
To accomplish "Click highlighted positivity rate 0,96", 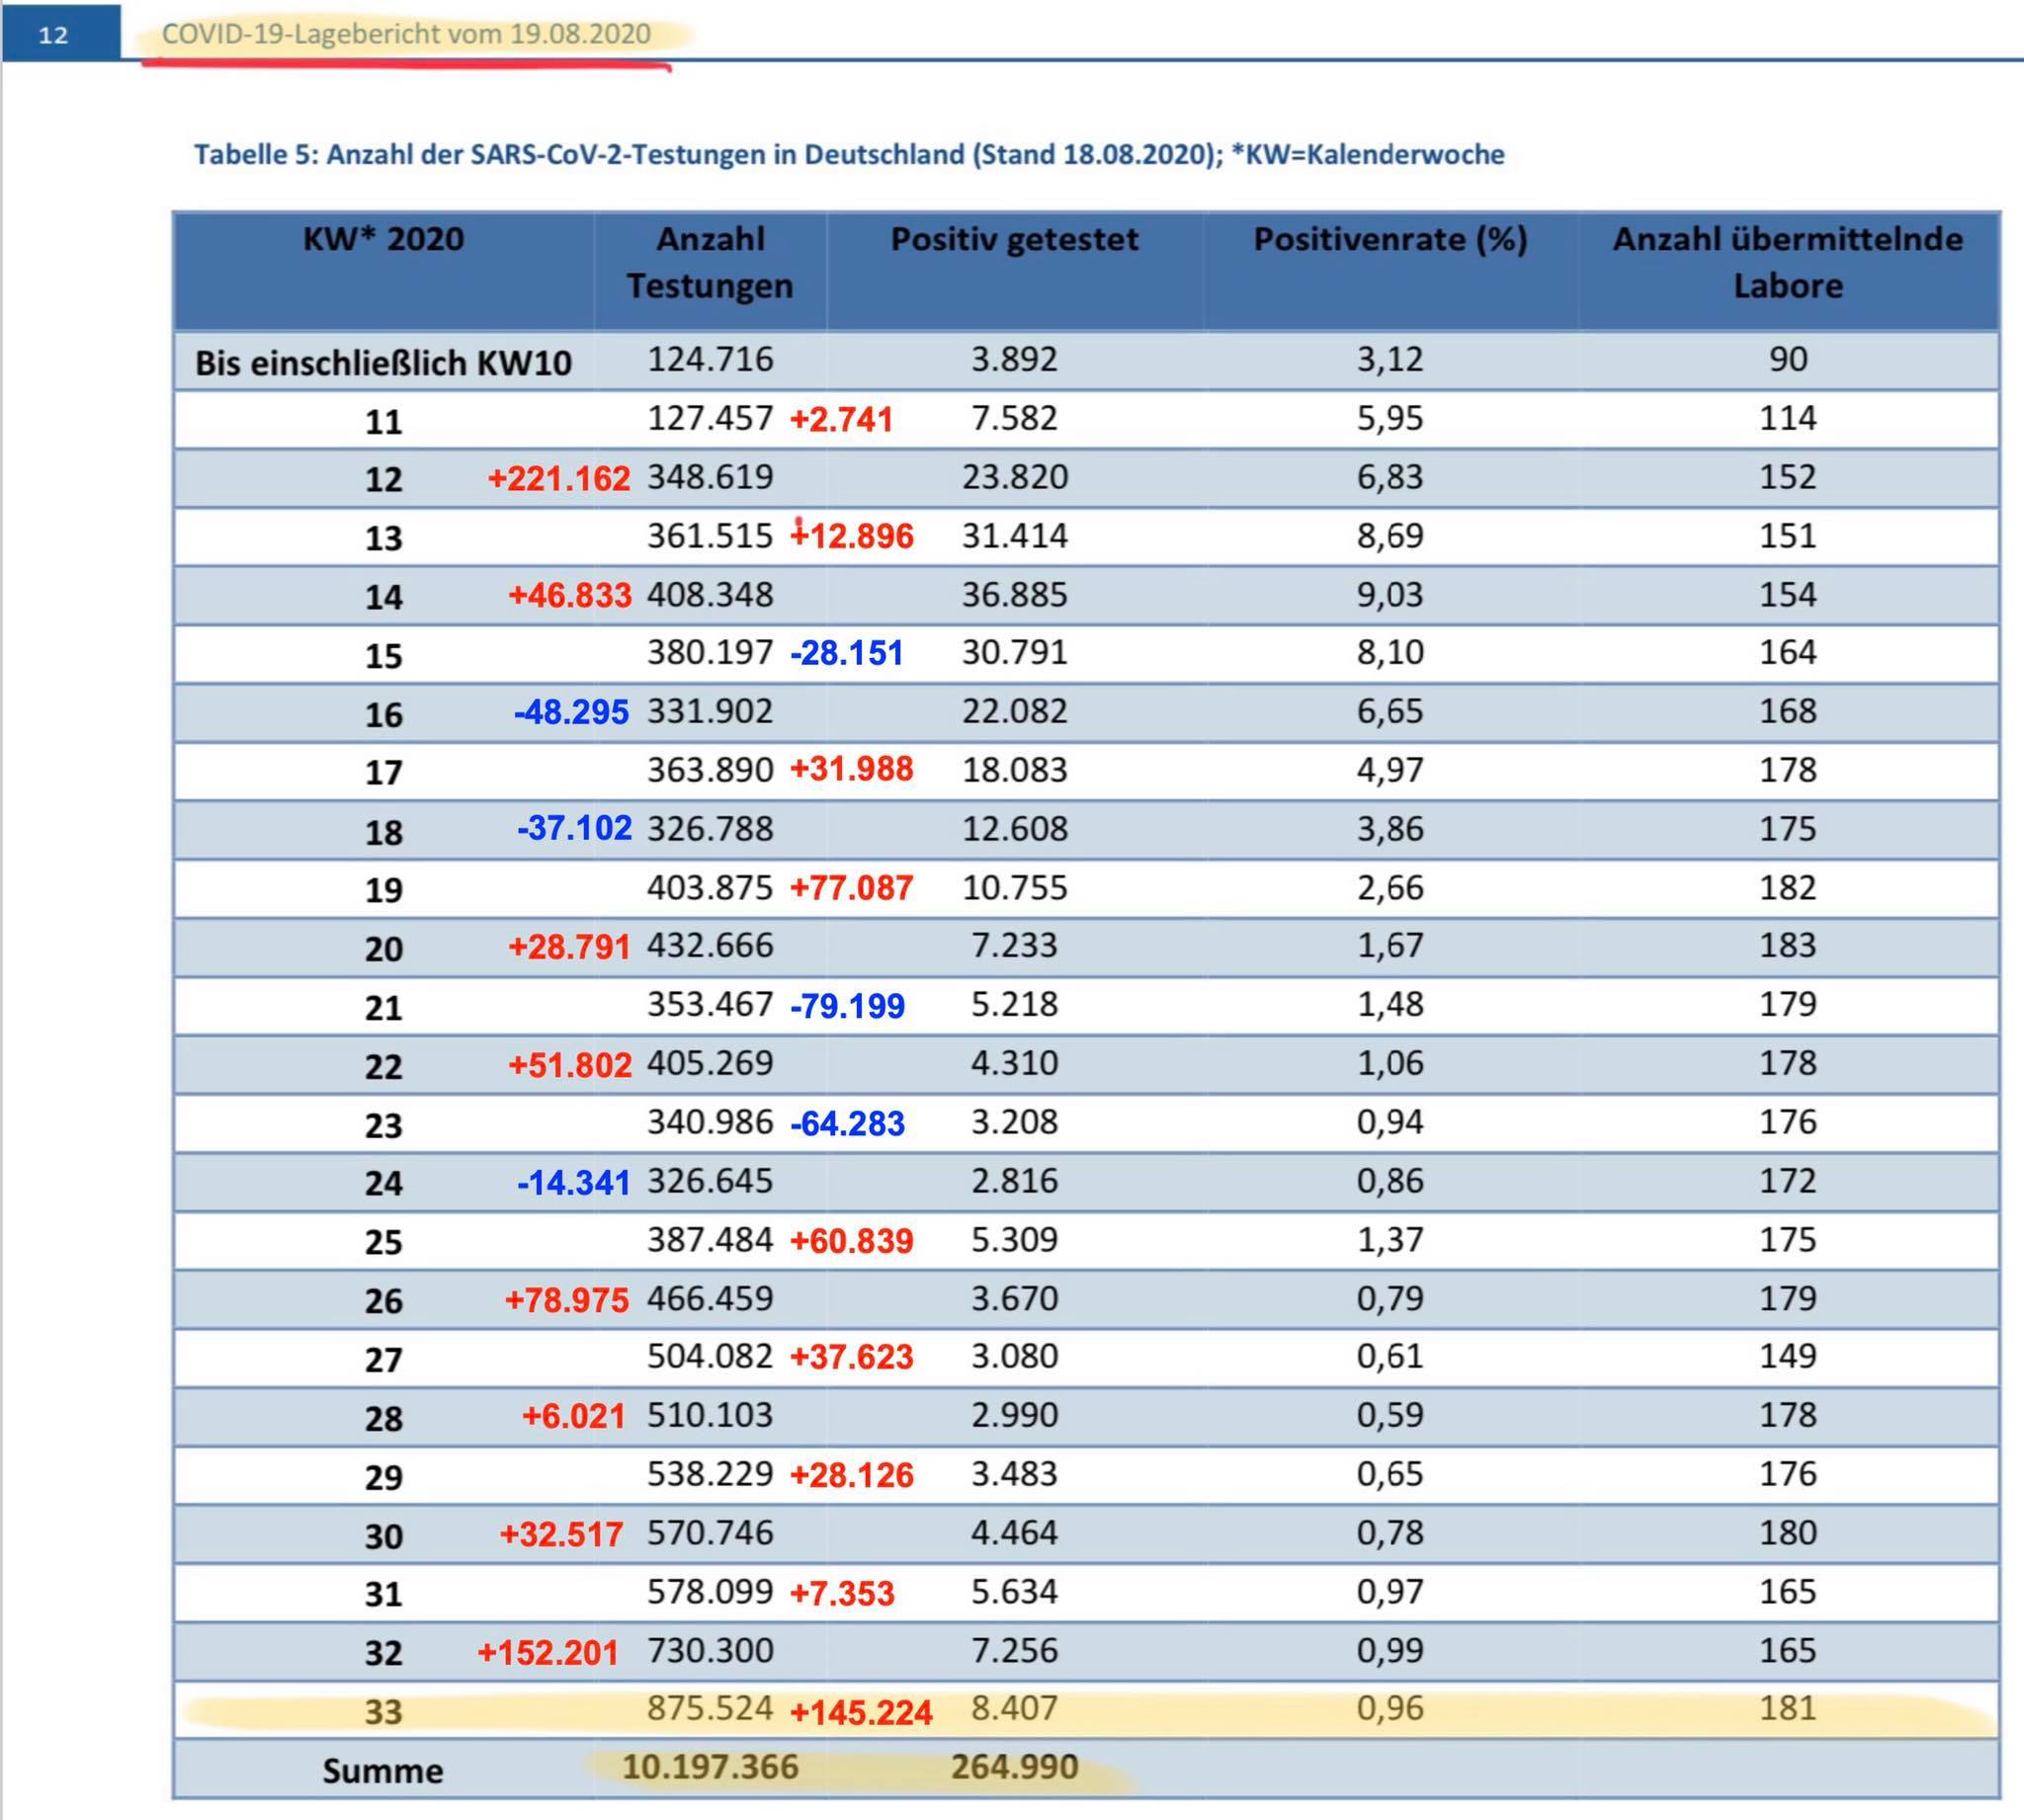I will 1390,1709.
